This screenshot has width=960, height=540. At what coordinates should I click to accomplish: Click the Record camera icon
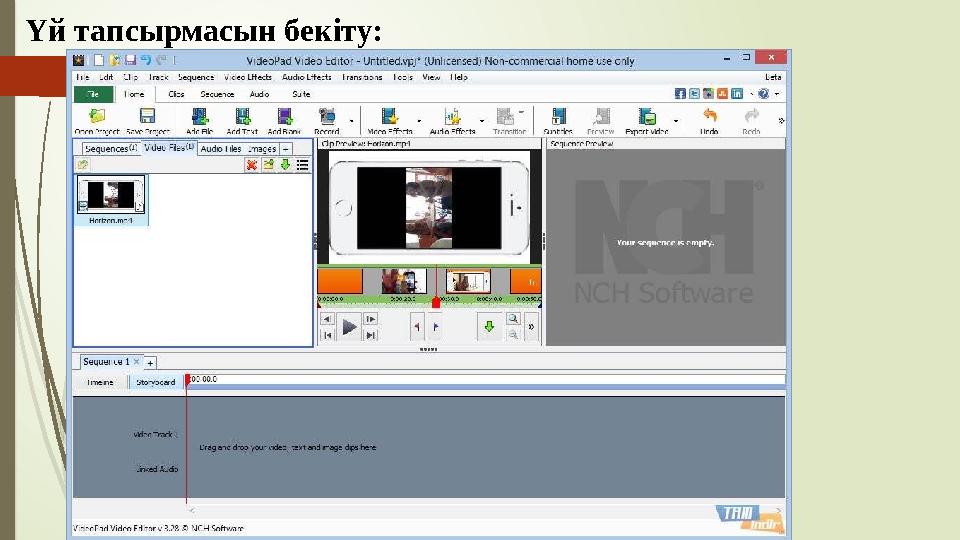tap(326, 116)
